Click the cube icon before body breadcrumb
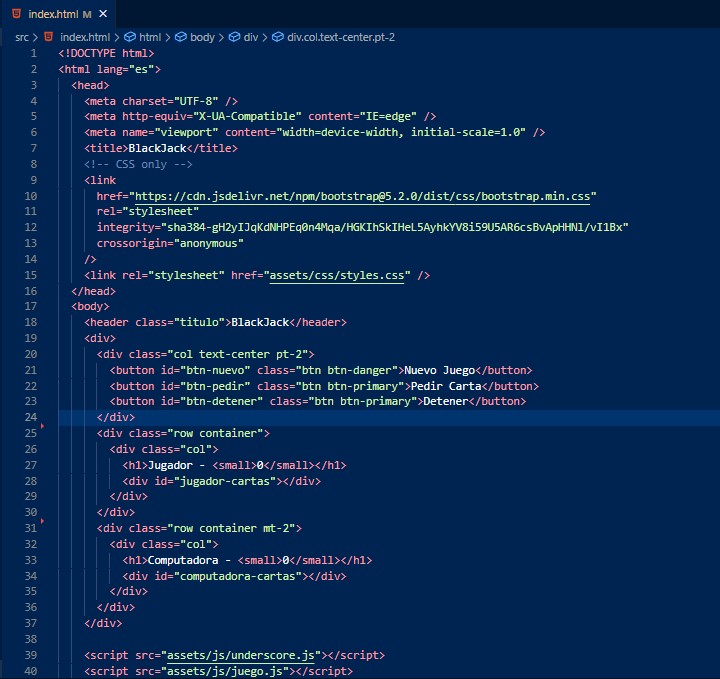The width and height of the screenshot is (720, 679). click(181, 37)
